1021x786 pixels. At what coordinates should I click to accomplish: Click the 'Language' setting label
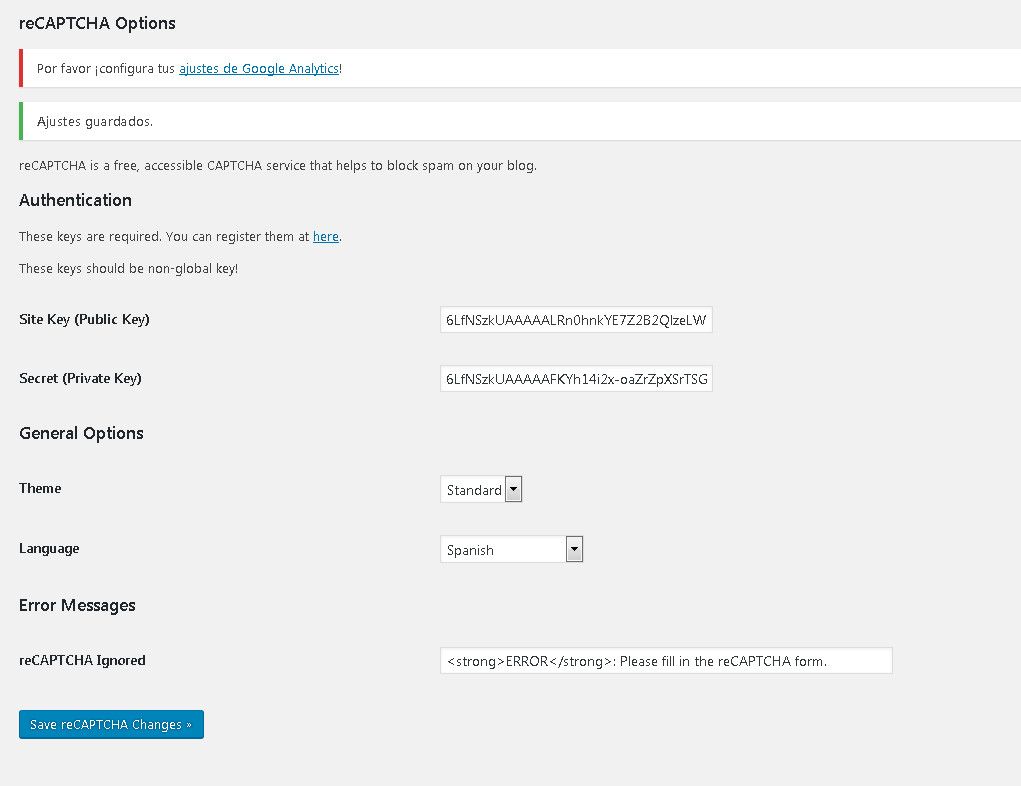pyautogui.click(x=49, y=548)
